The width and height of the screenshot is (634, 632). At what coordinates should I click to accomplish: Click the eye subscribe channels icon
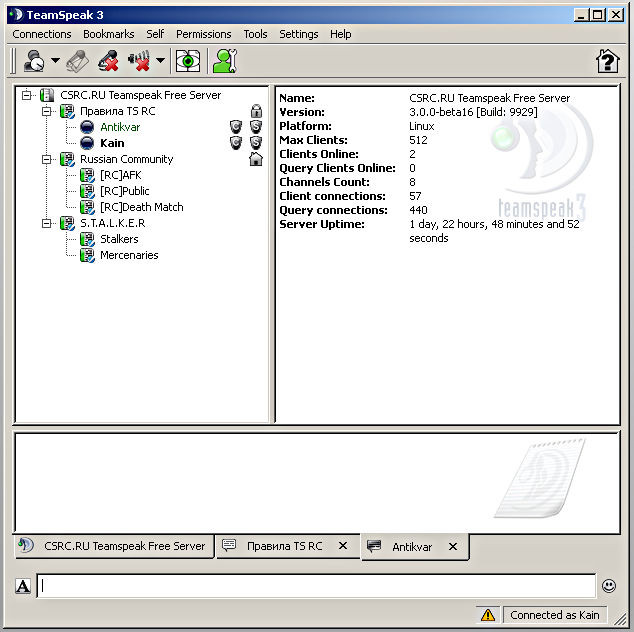pyautogui.click(x=188, y=61)
